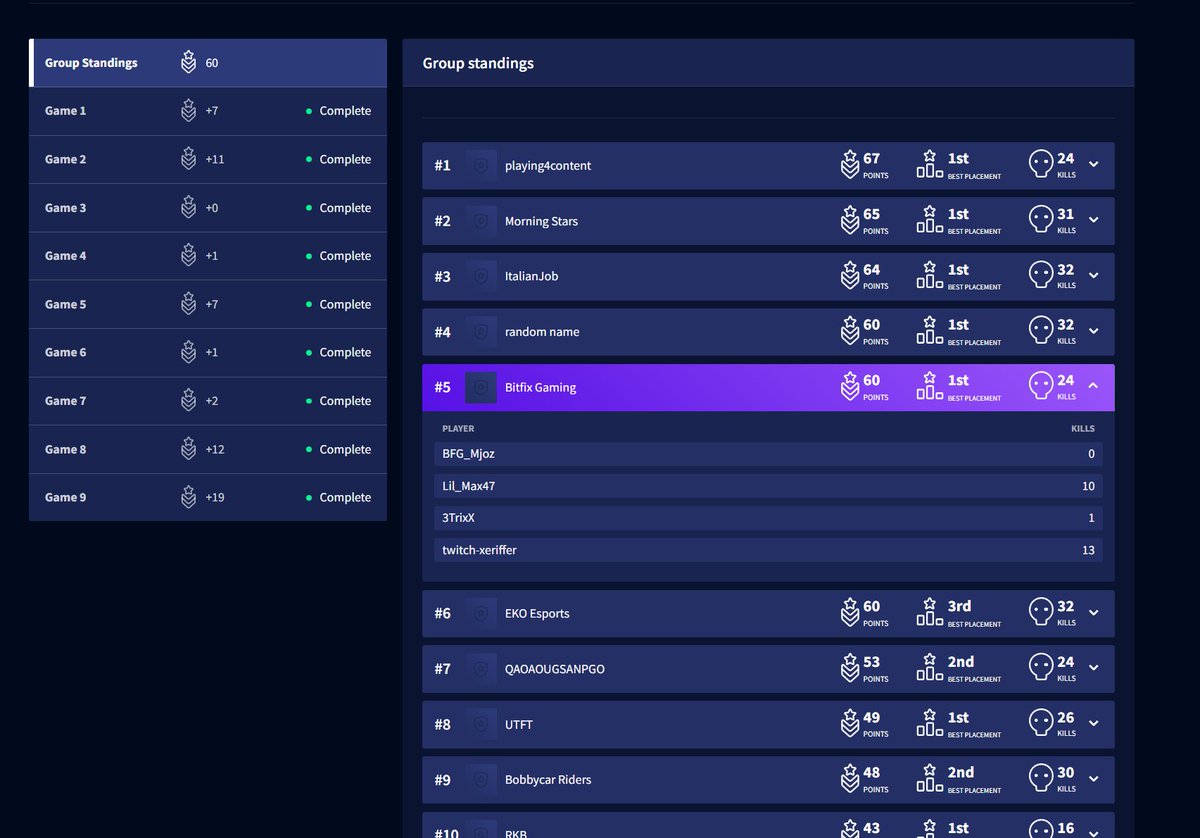
Task: Click the green status dot for Game 8
Action: point(309,450)
